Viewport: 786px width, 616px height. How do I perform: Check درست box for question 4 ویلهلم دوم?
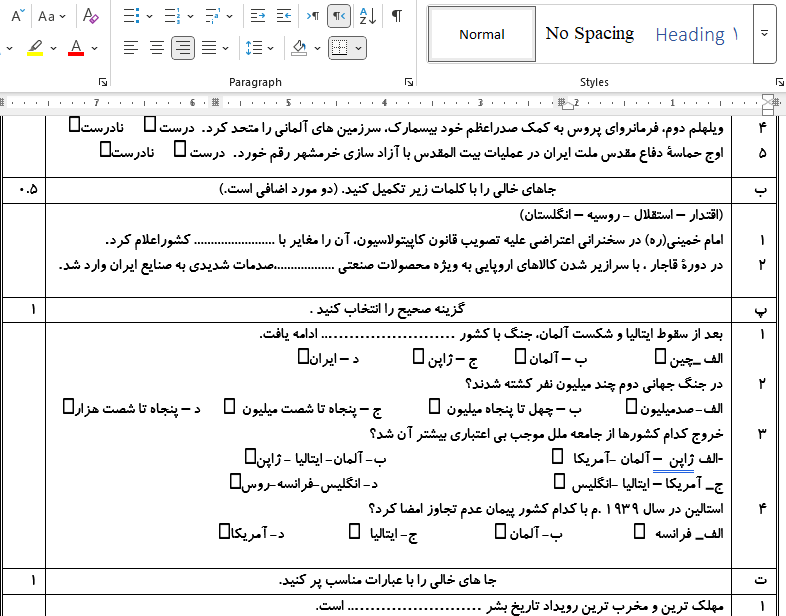tap(150, 124)
